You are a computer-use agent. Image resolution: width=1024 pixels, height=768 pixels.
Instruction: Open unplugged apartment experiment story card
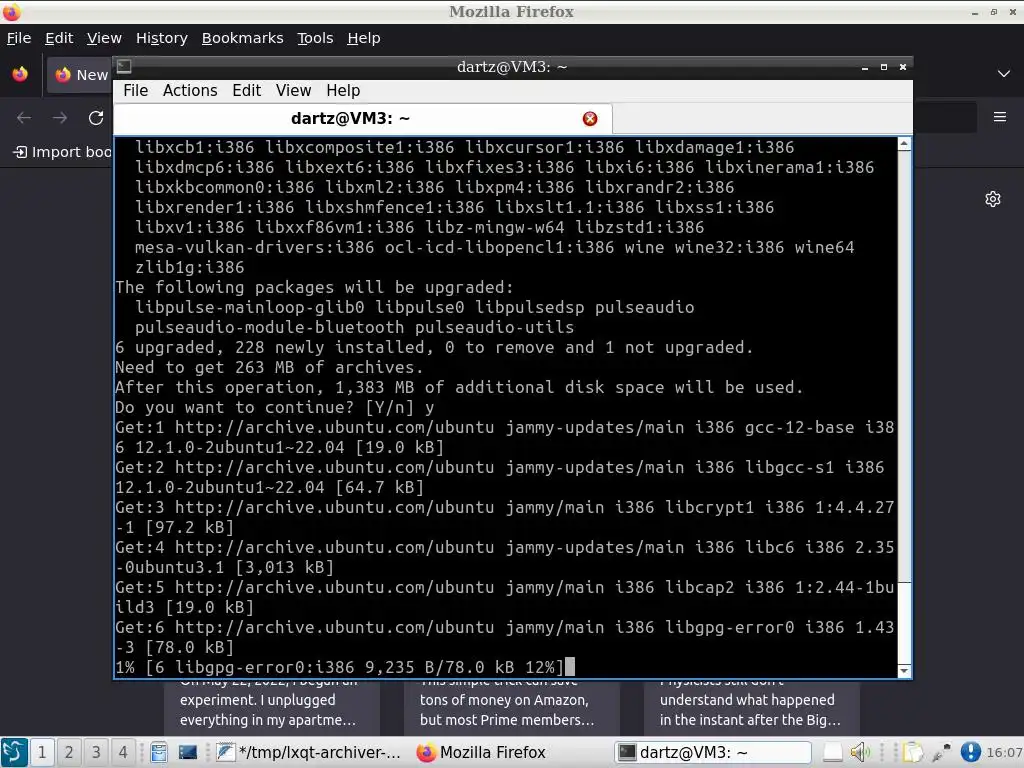[x=271, y=707]
